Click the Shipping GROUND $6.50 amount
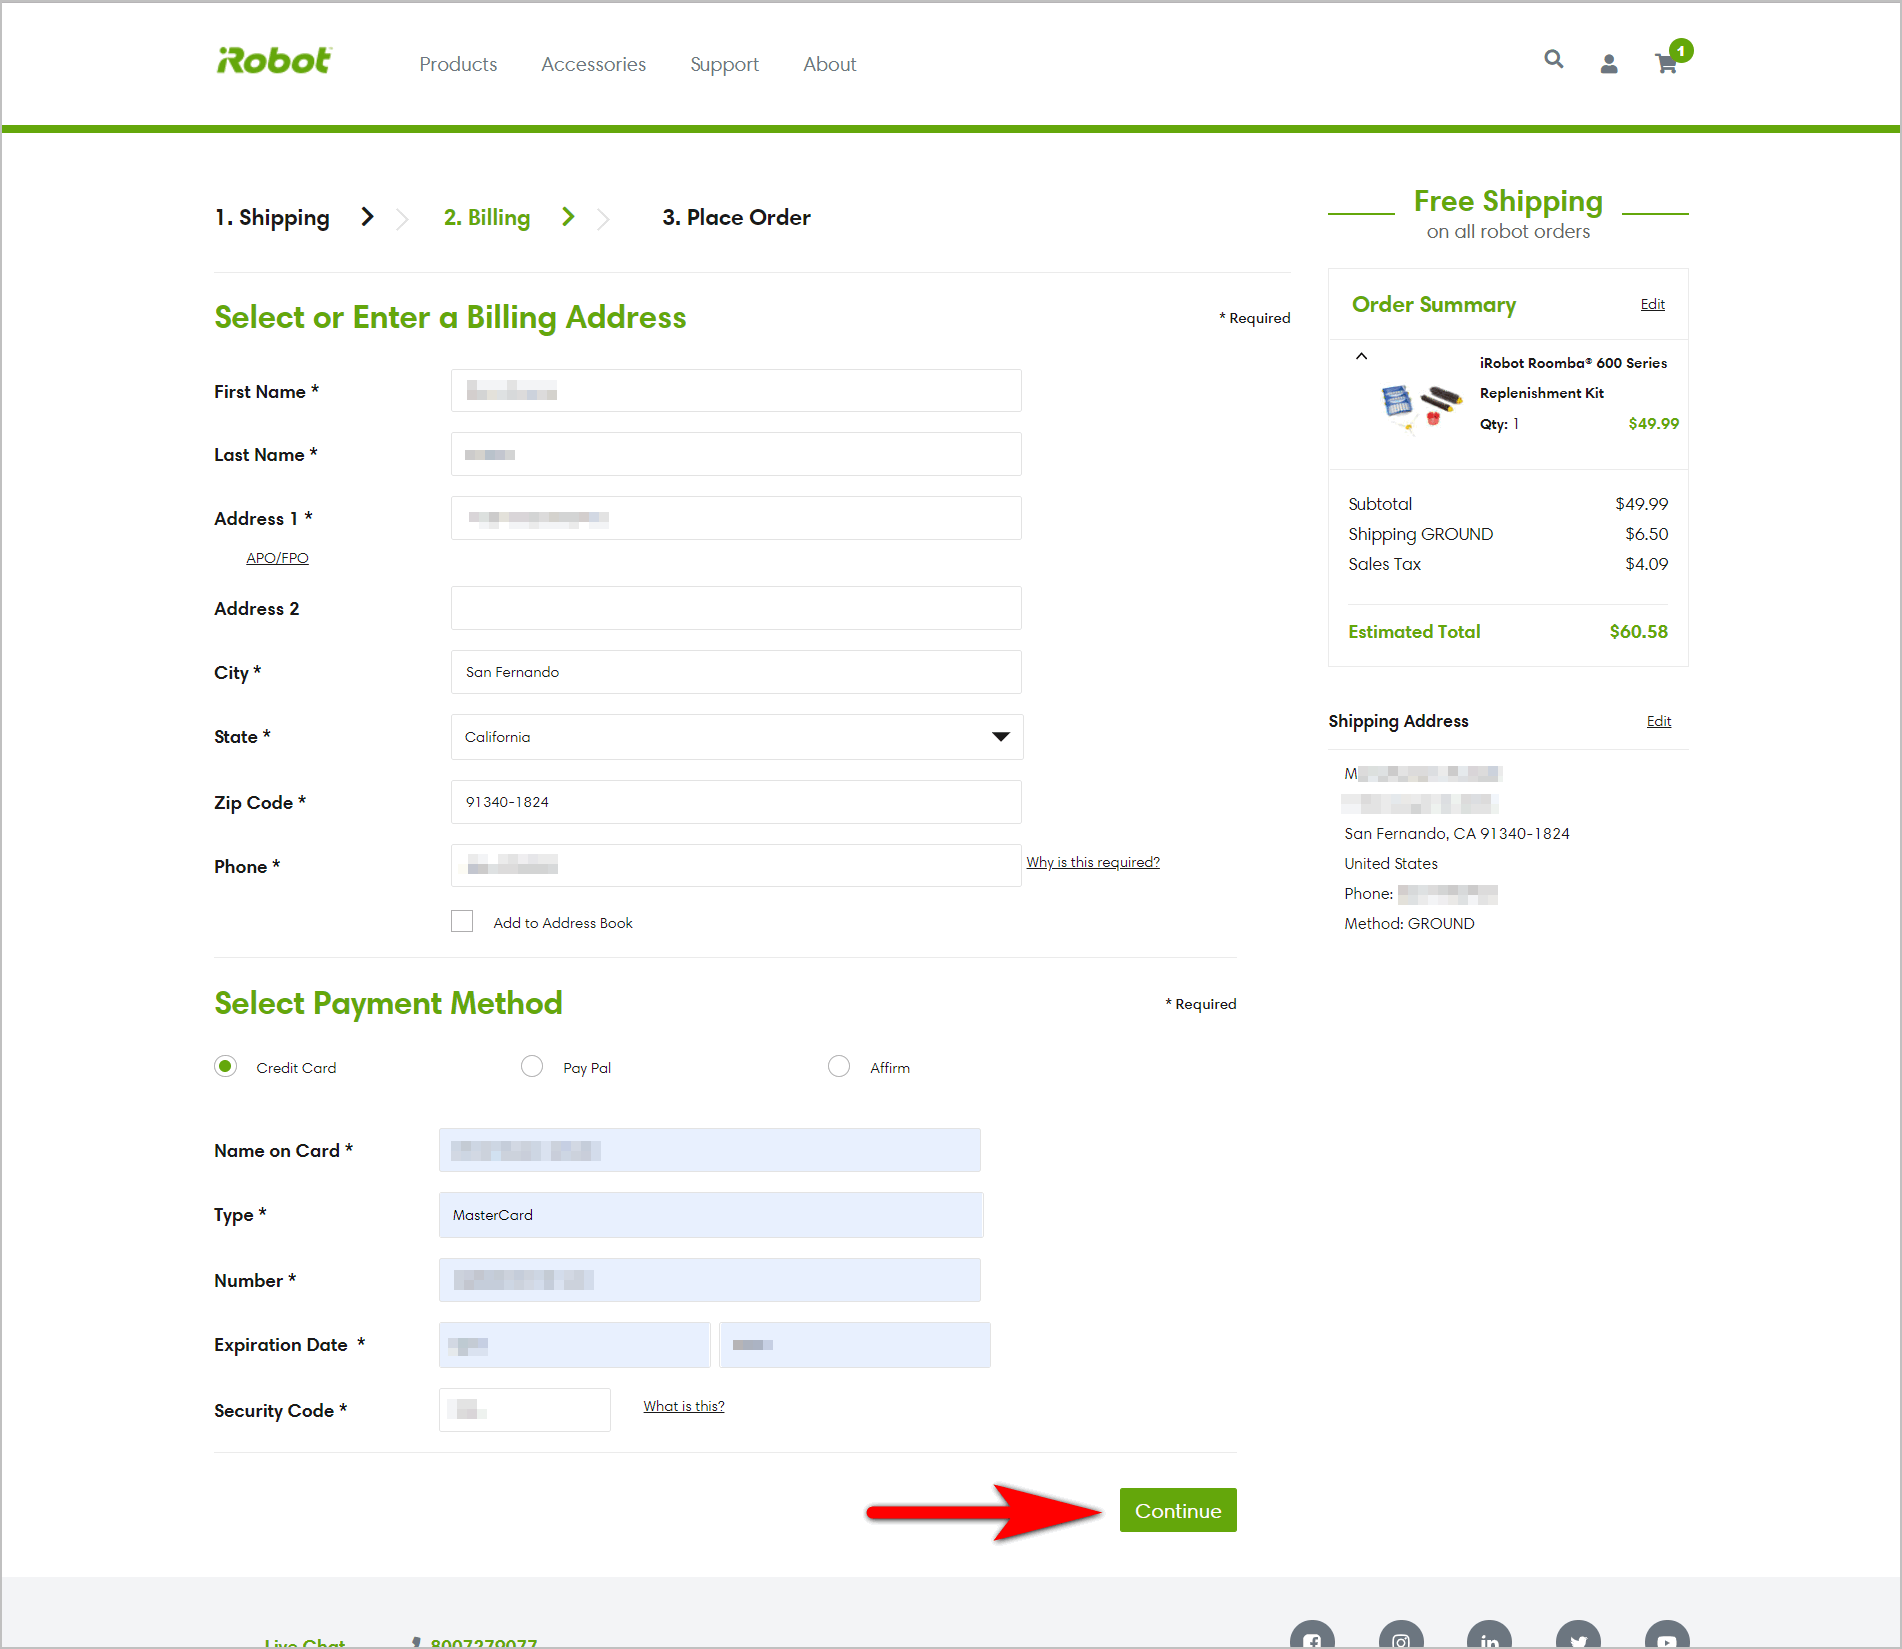Viewport: 1902px width, 1649px height. click(1647, 534)
